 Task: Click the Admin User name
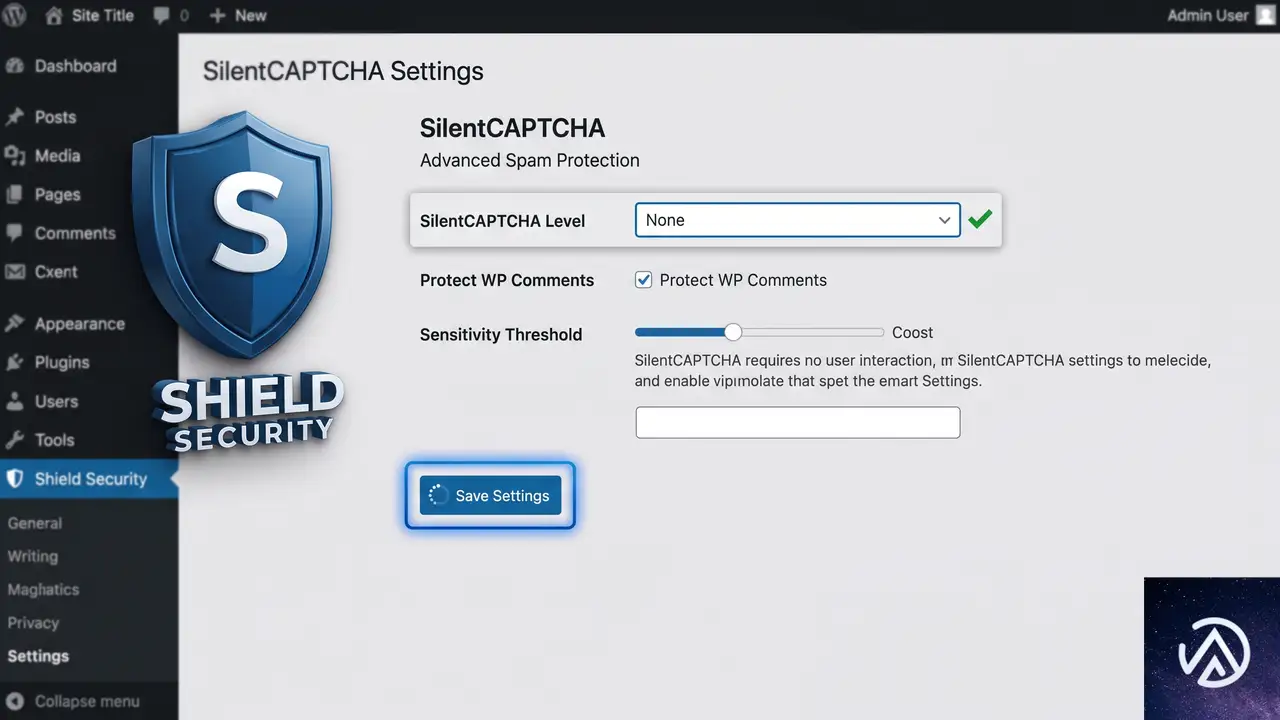(1208, 15)
